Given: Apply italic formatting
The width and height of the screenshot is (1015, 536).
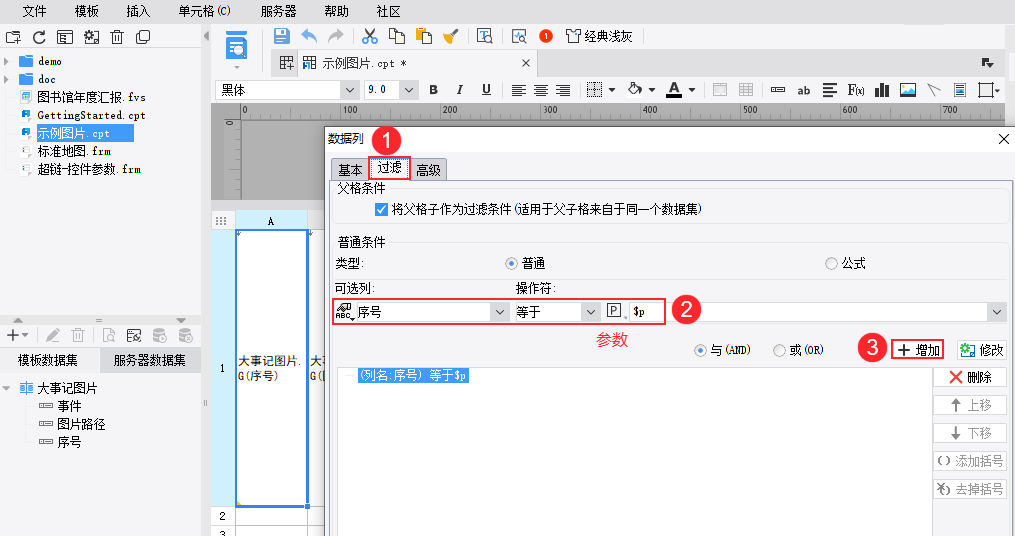Looking at the screenshot, I should click(460, 90).
